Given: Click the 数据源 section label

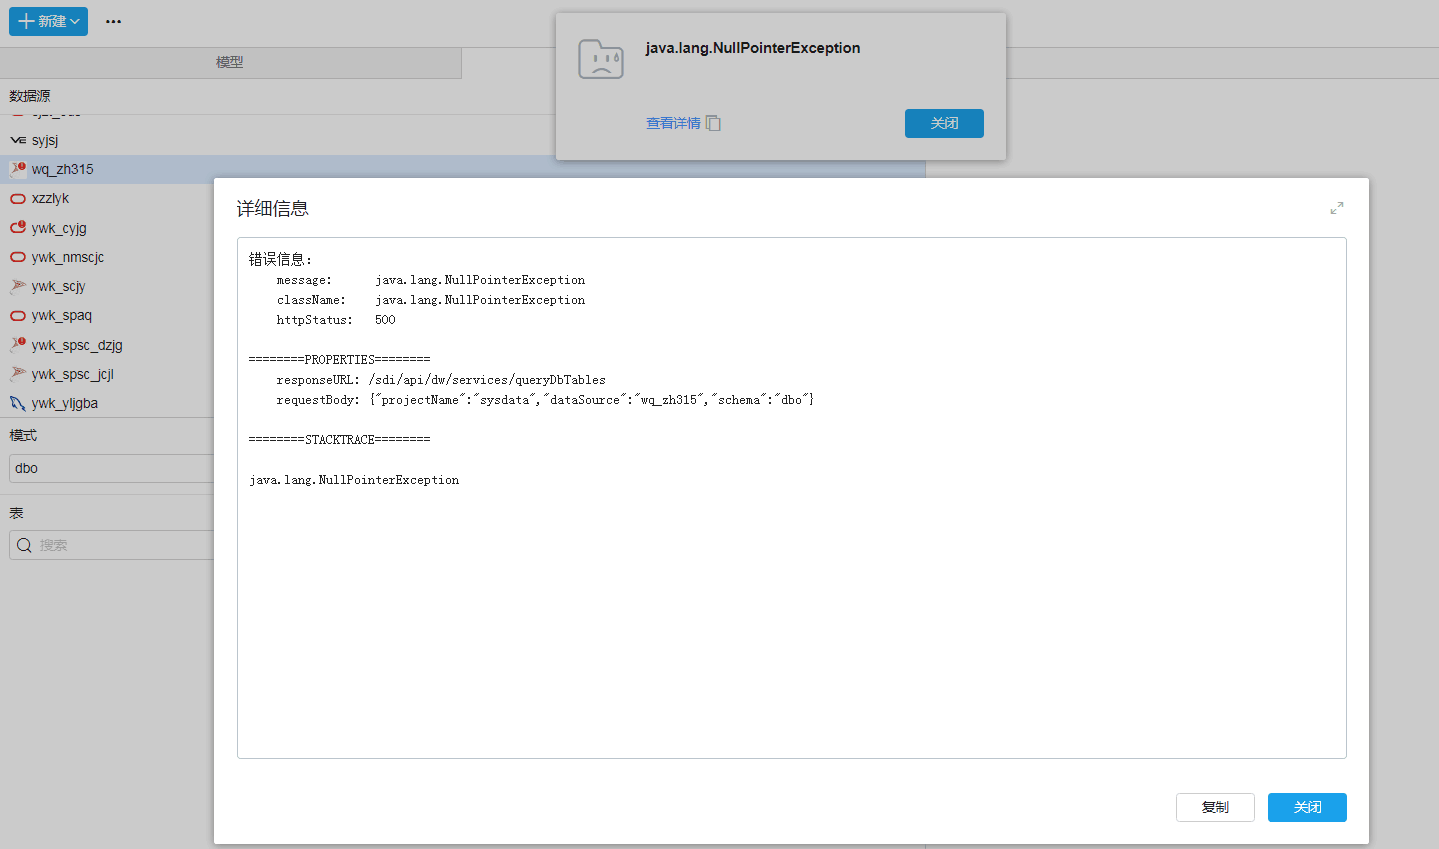Looking at the screenshot, I should click(30, 96).
